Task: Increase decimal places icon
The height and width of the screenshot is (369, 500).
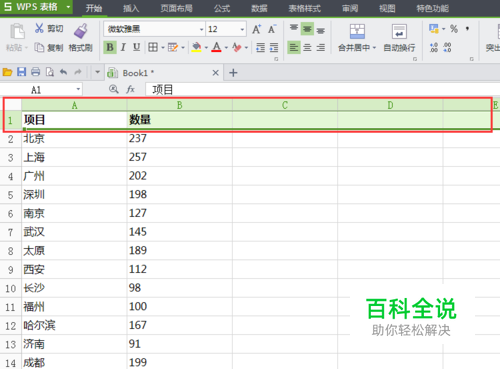Action: (433, 47)
